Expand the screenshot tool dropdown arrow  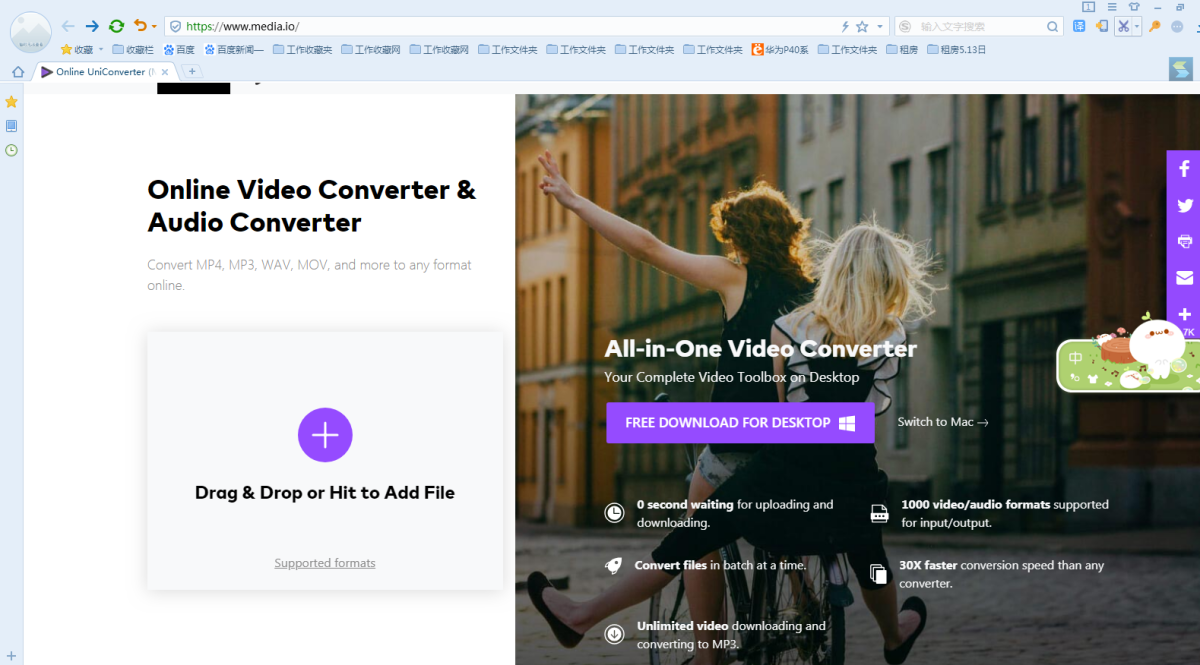pos(1136,27)
